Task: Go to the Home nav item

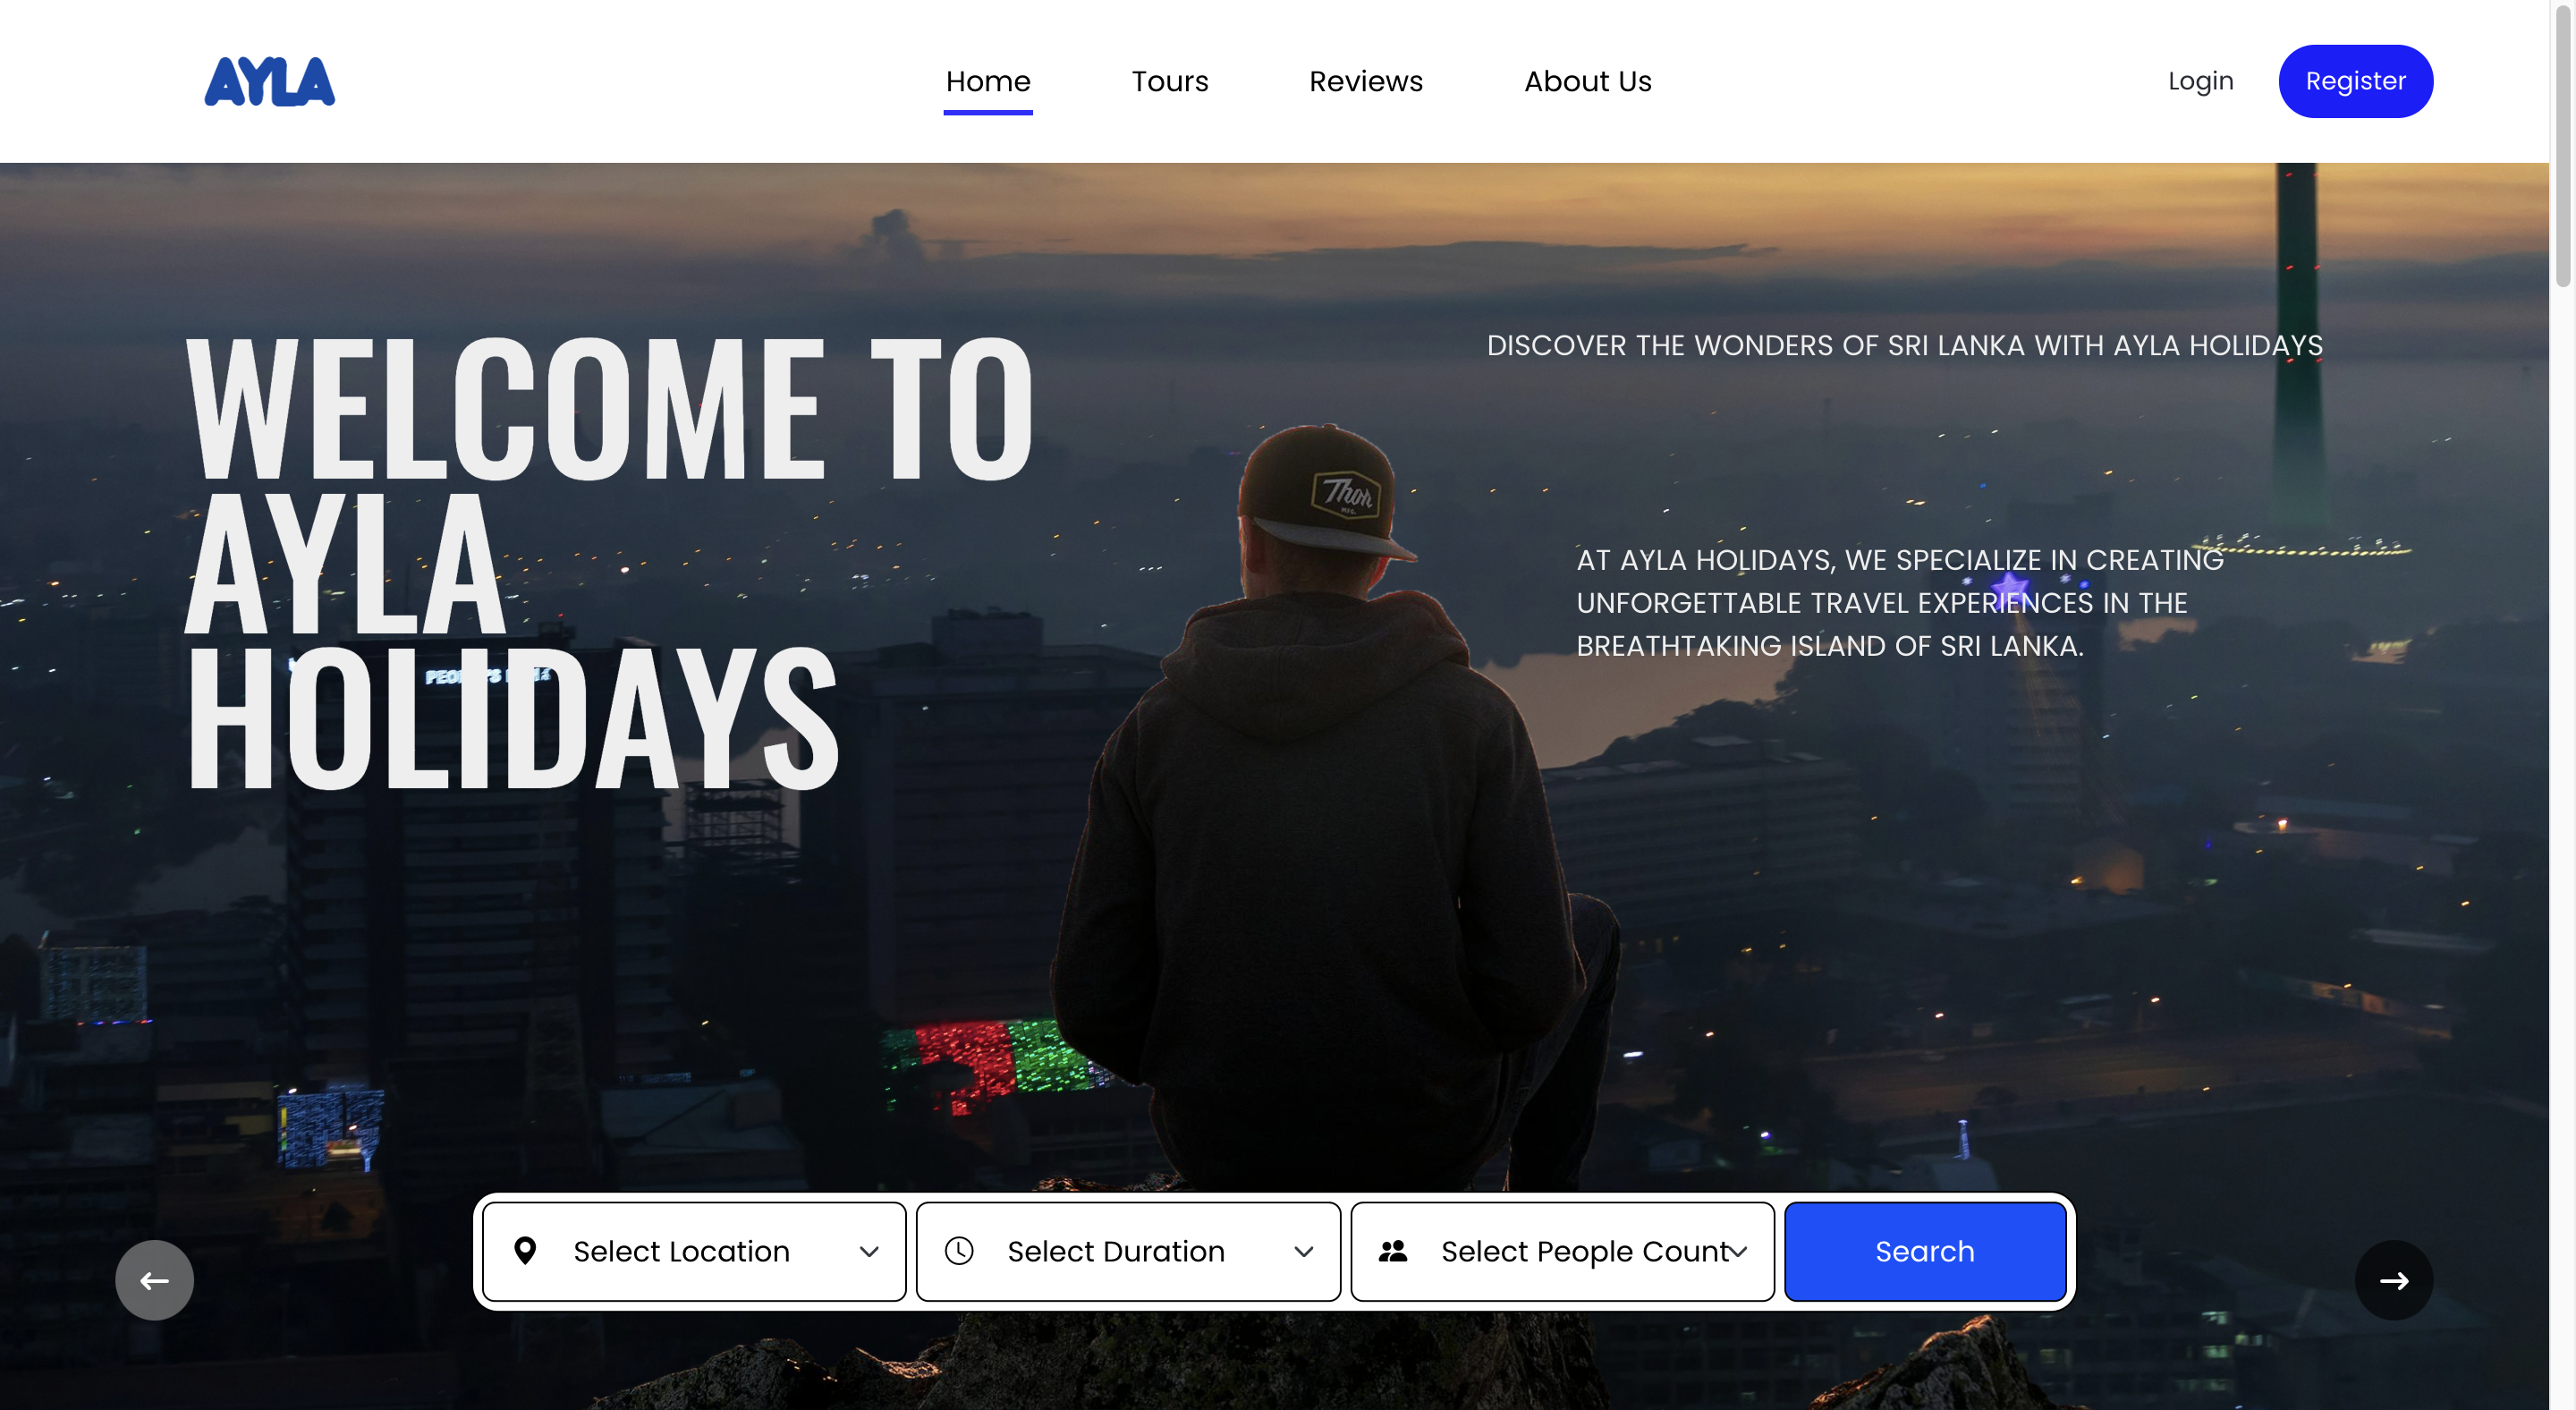Action: pyautogui.click(x=988, y=81)
